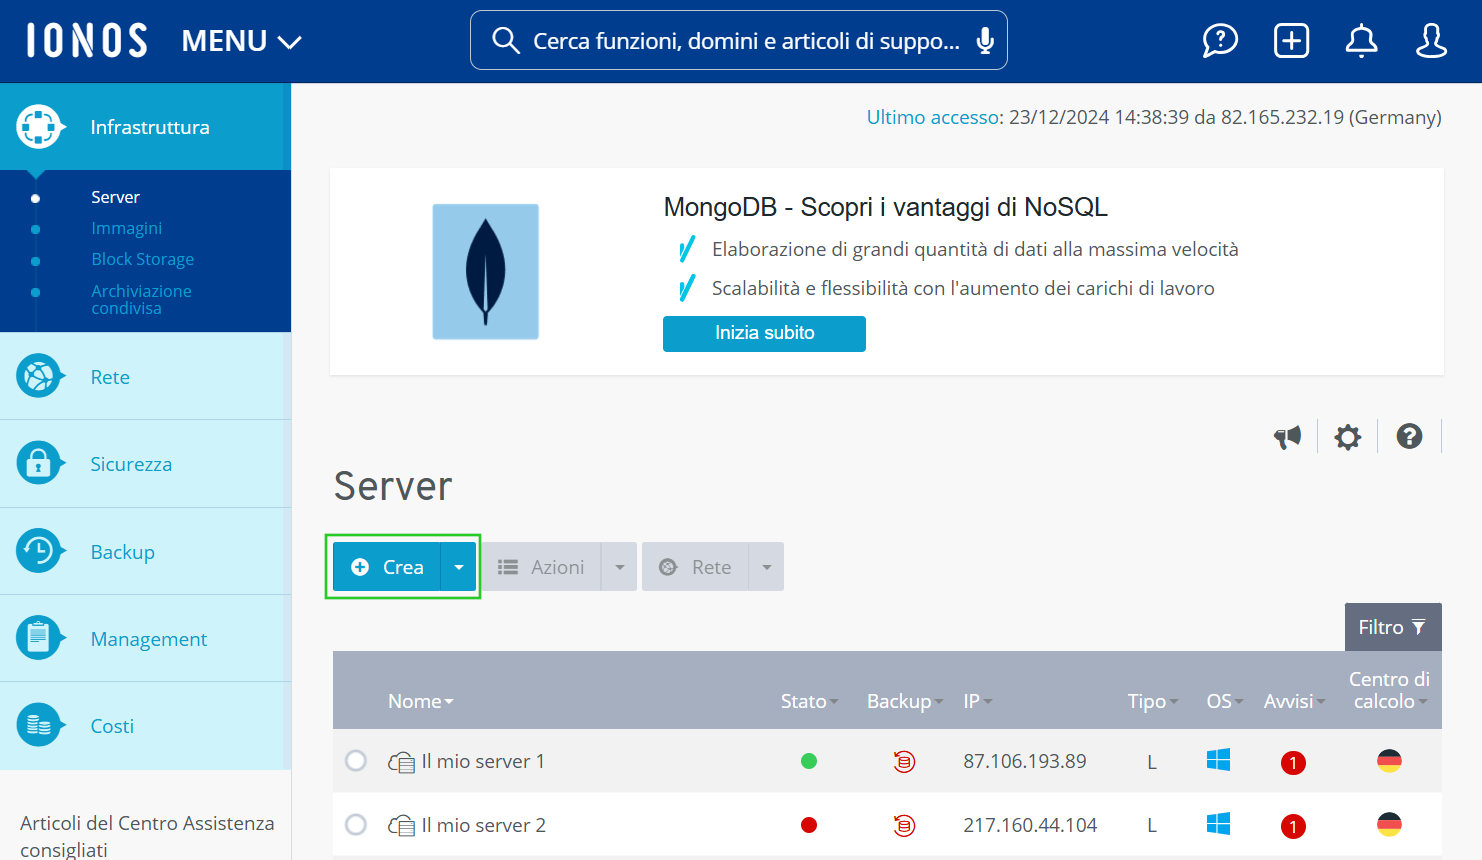
Task: Open the help chat bubble icon
Action: 1220,41
